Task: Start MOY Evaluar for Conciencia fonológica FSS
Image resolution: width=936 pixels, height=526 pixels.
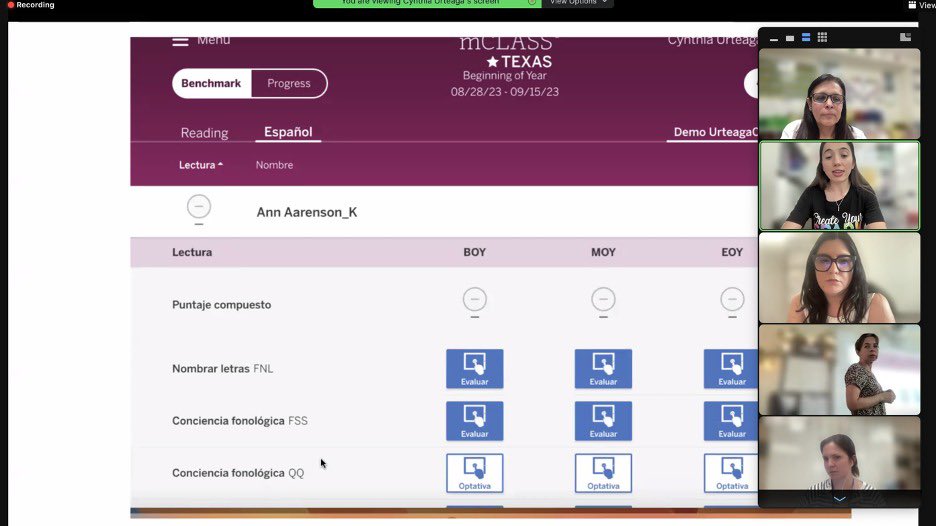Action: pos(604,421)
